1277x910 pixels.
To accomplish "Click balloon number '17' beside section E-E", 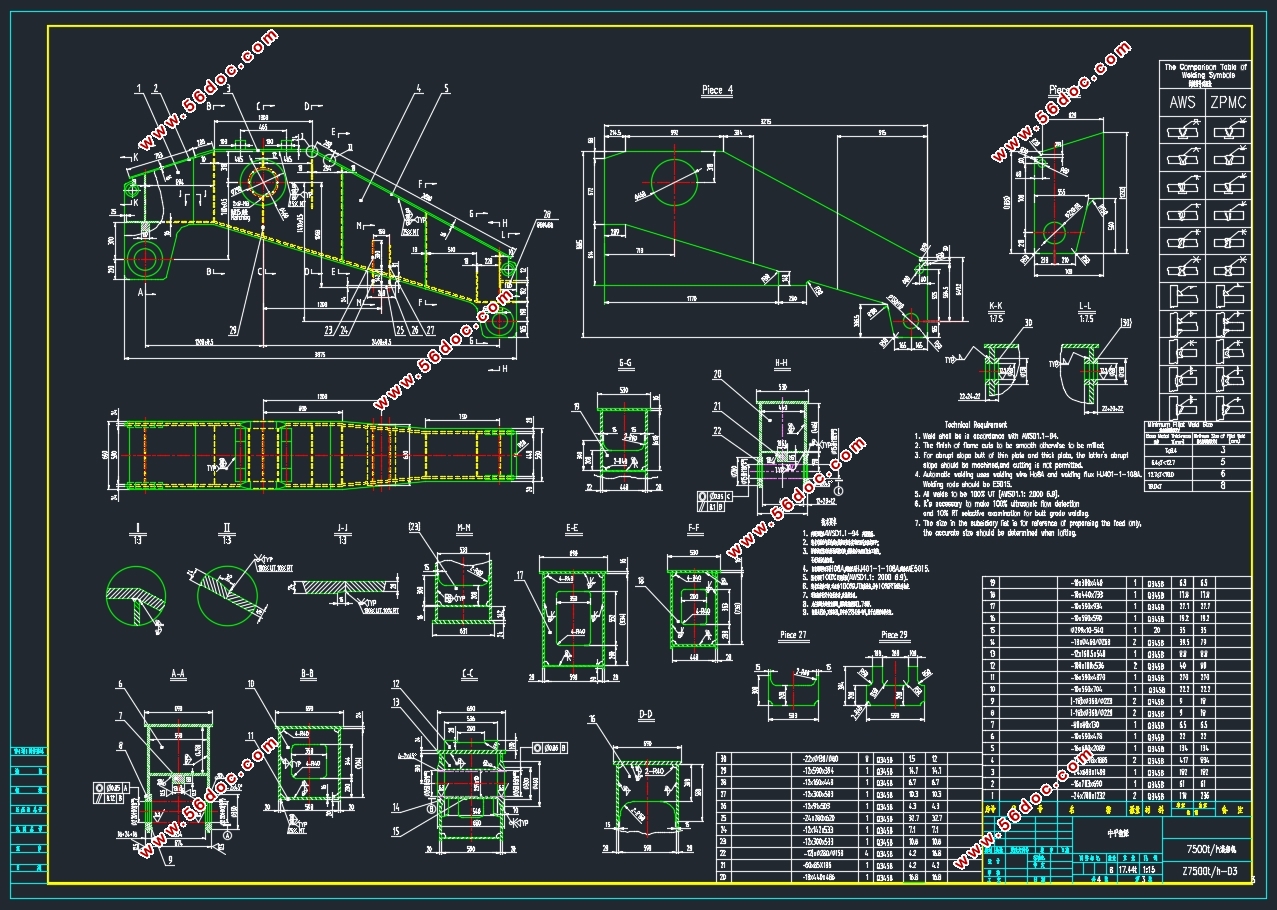I will click(521, 575).
